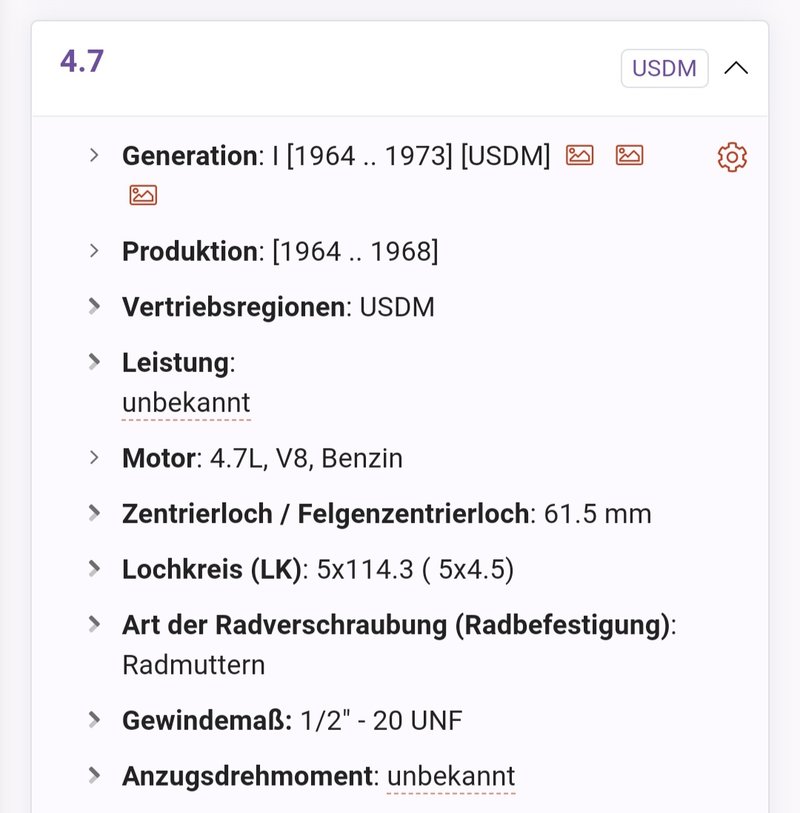Click the orange gear settings icon
Image resolution: width=800 pixels, height=813 pixels.
[732, 157]
